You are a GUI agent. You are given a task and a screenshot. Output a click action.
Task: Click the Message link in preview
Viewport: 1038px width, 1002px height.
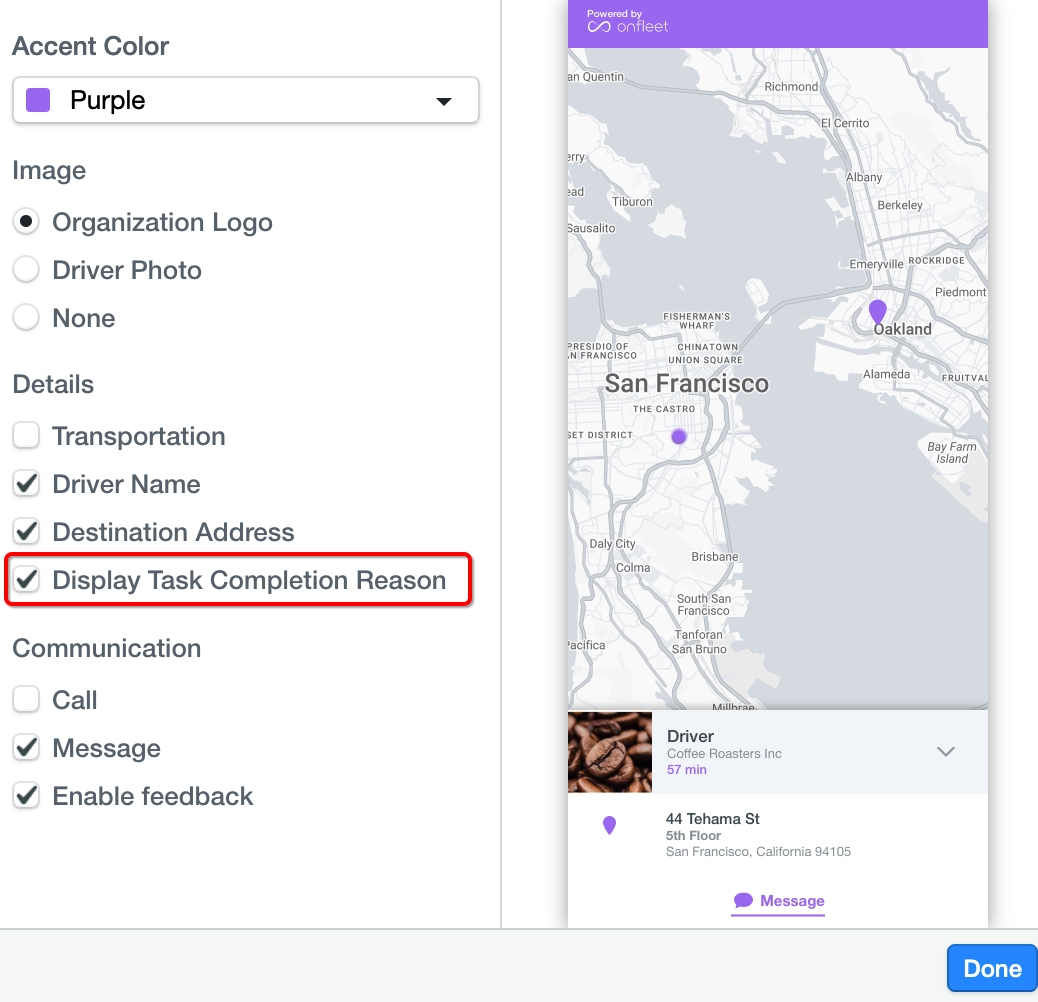tap(792, 901)
